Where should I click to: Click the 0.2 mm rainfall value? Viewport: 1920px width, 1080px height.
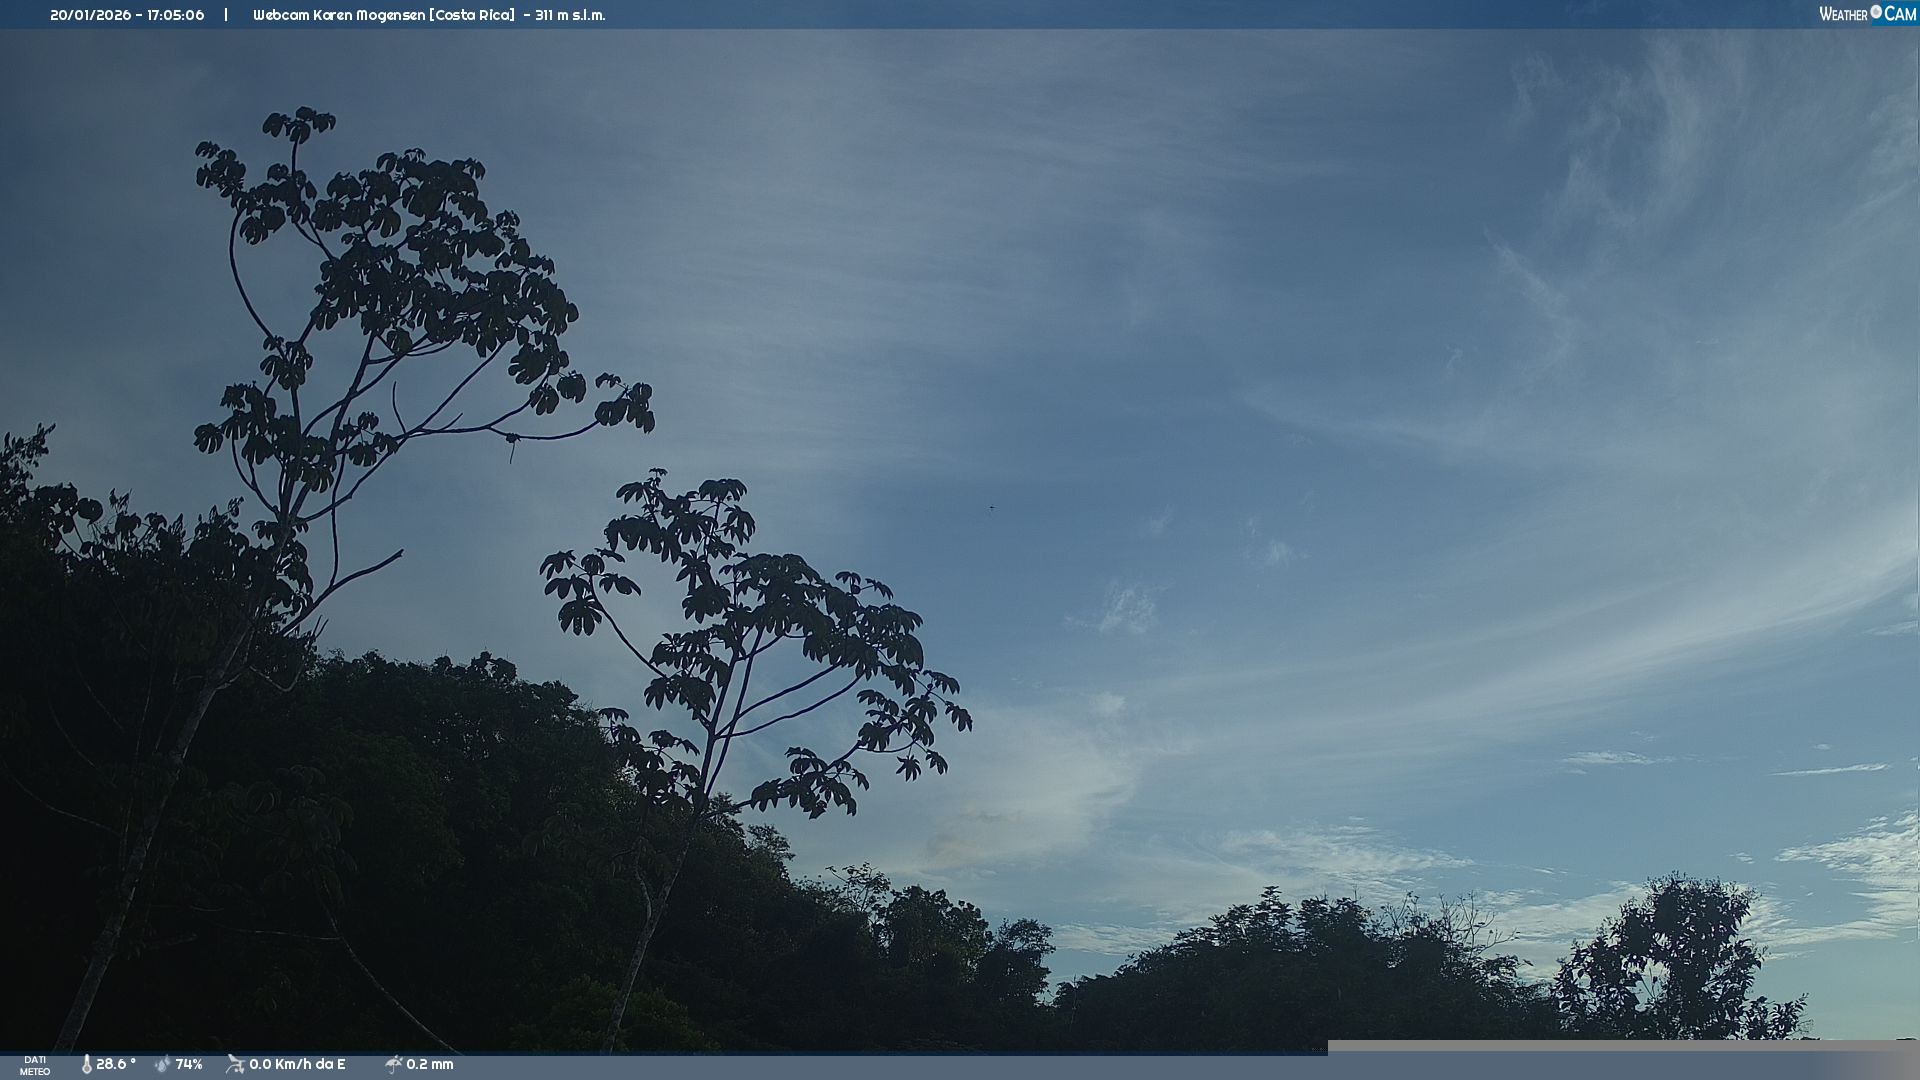430,1065
